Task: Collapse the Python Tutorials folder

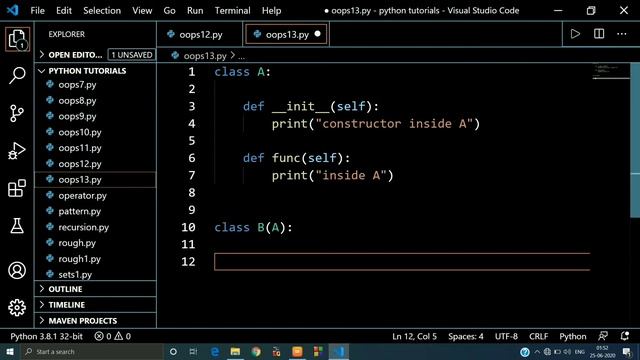Action: pyautogui.click(x=87, y=71)
